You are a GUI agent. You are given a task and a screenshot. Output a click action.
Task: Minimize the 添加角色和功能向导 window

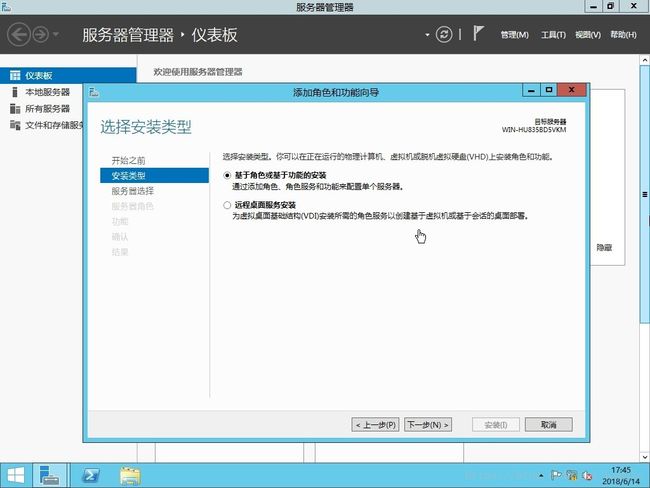[x=531, y=90]
